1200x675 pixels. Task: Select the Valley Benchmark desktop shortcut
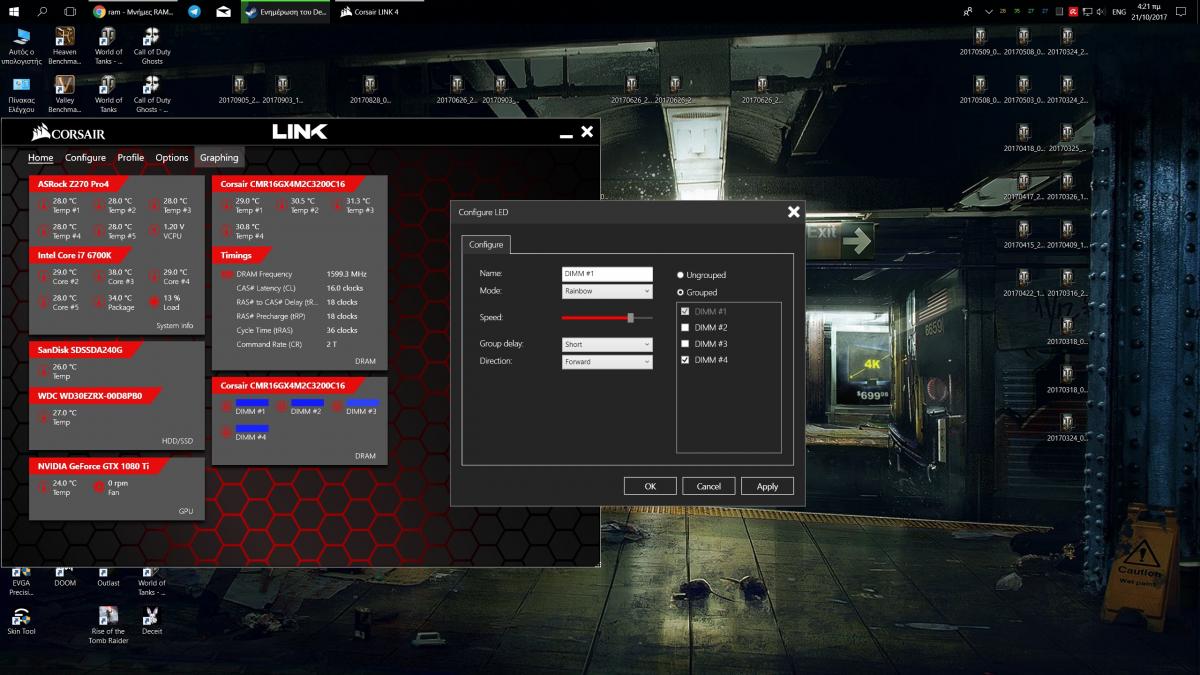pos(64,94)
